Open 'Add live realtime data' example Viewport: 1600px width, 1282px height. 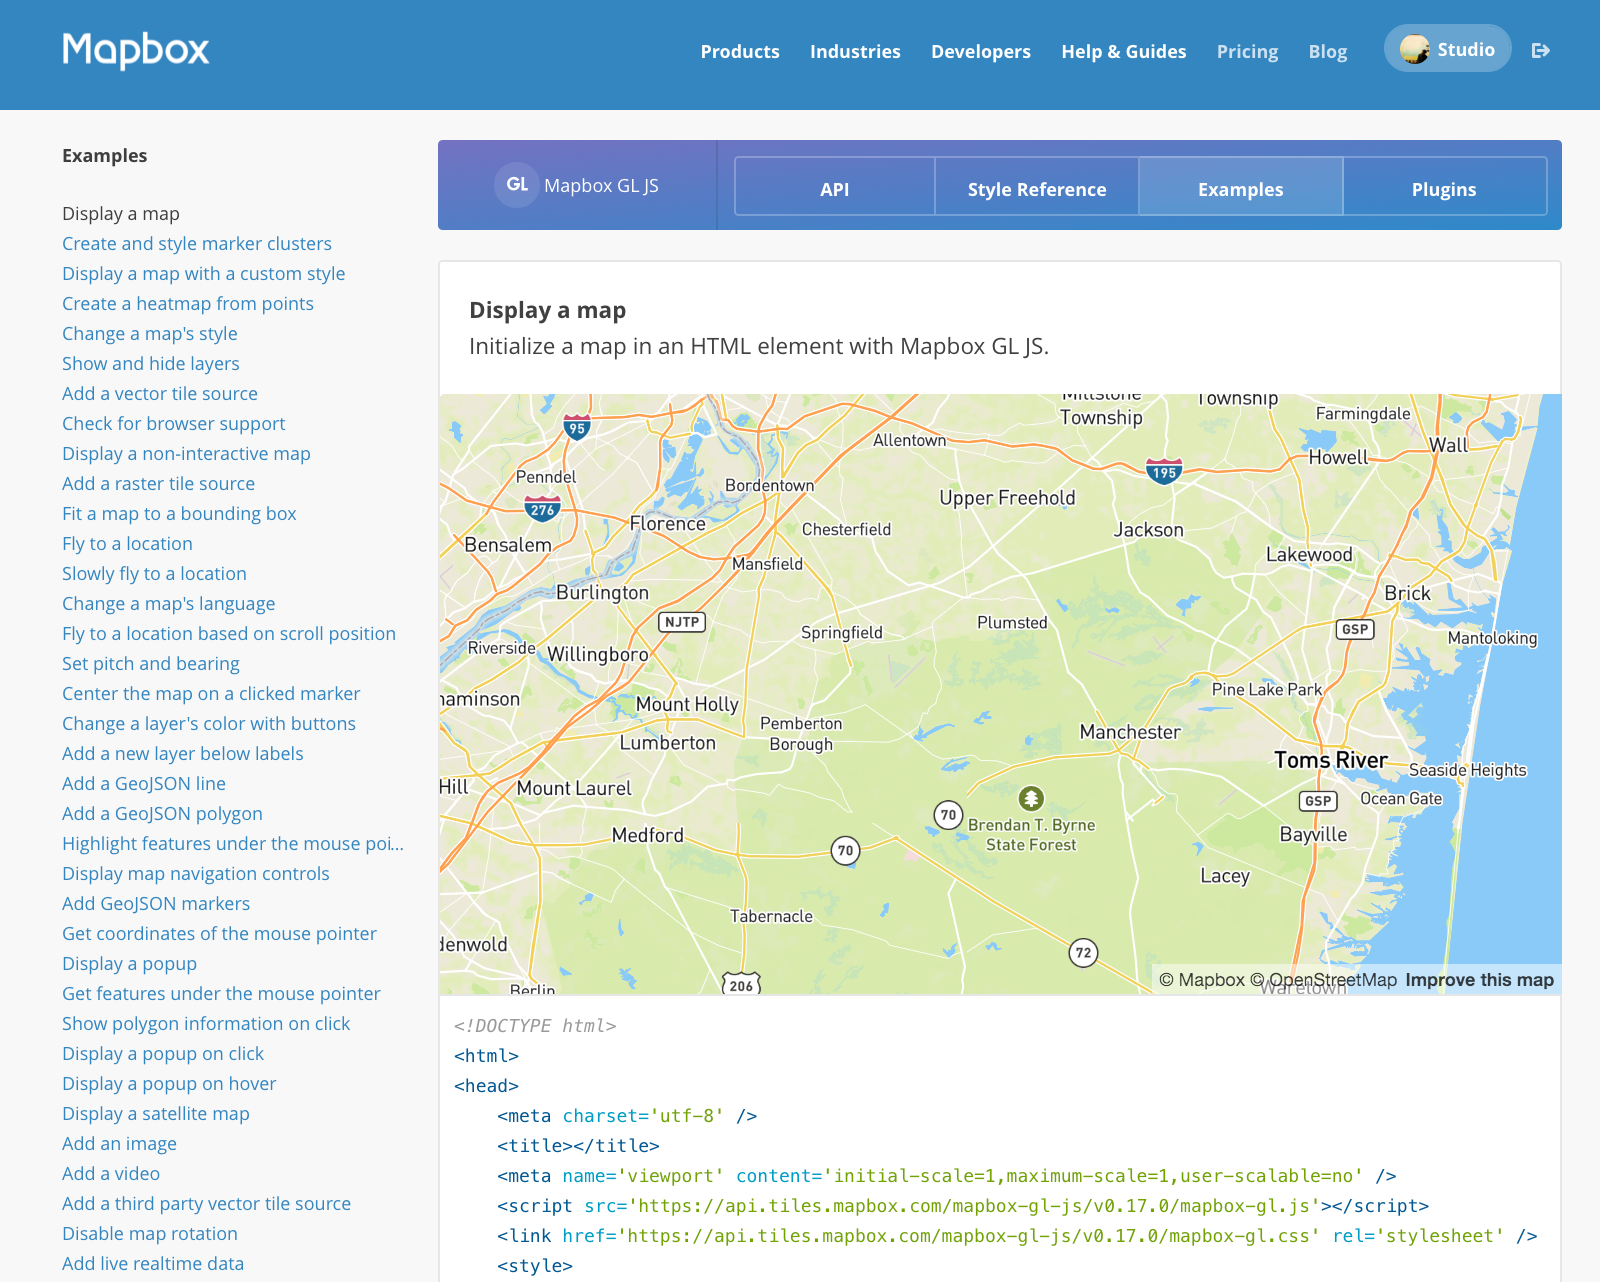(153, 1263)
